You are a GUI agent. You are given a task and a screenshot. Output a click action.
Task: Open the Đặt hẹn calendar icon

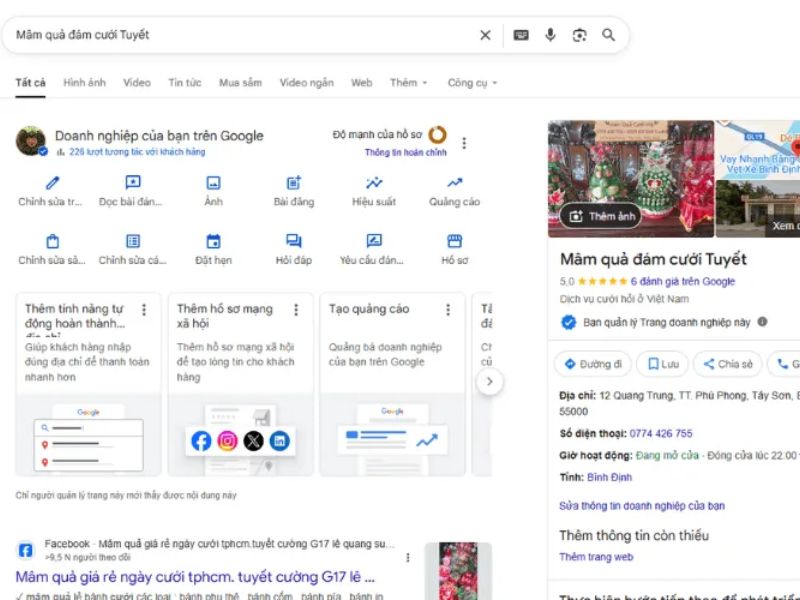213,241
